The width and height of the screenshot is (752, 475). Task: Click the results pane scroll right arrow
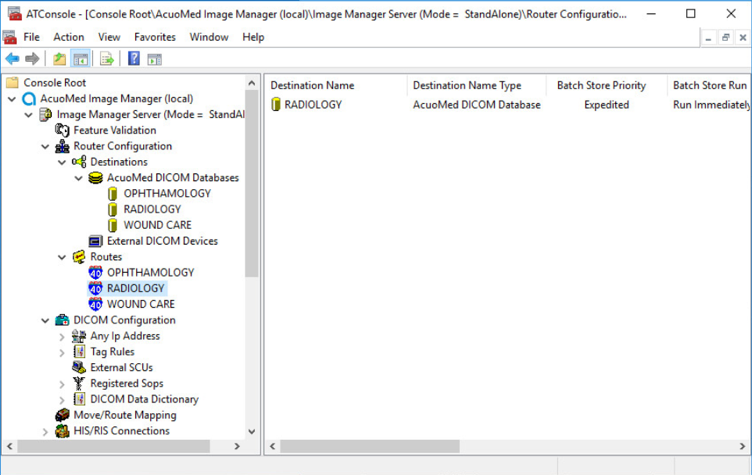(x=742, y=446)
